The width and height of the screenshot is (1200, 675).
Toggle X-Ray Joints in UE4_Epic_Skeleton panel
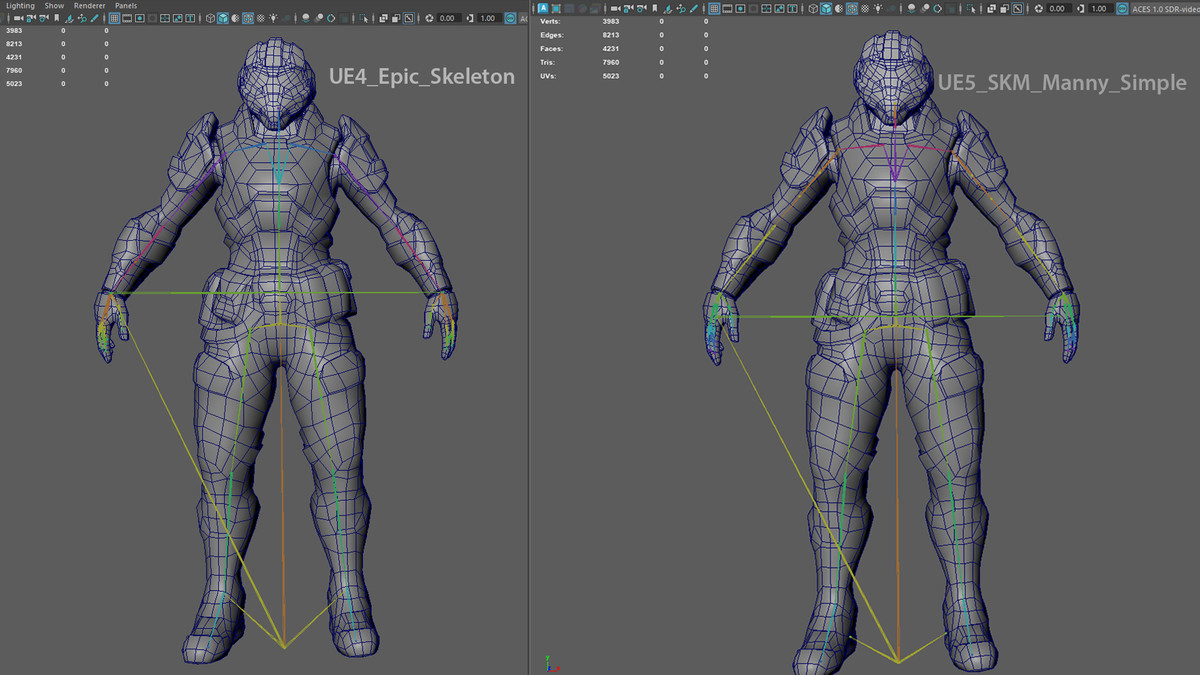click(409, 18)
